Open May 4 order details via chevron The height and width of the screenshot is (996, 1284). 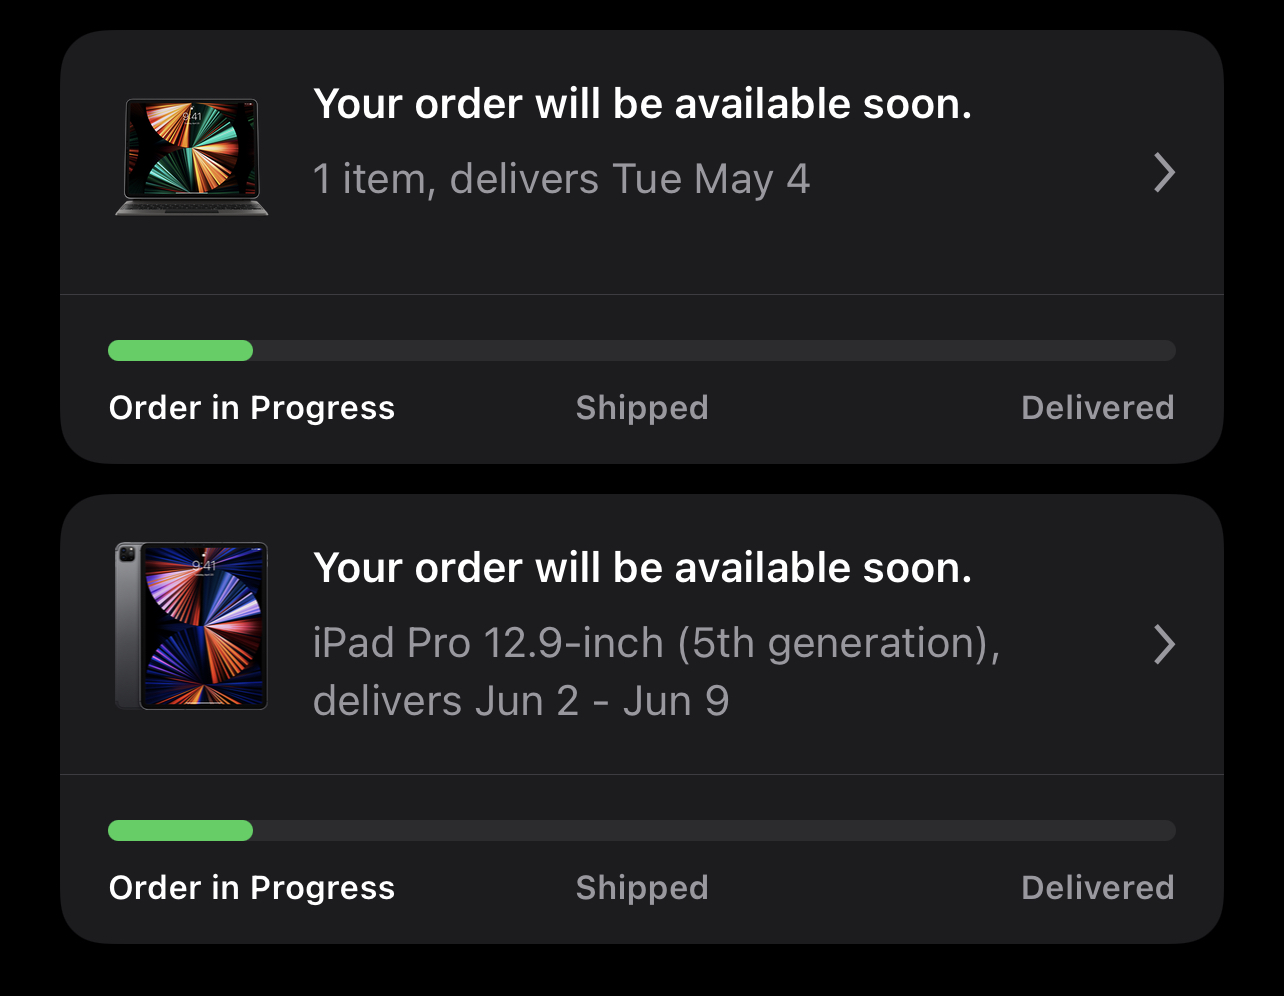1164,173
